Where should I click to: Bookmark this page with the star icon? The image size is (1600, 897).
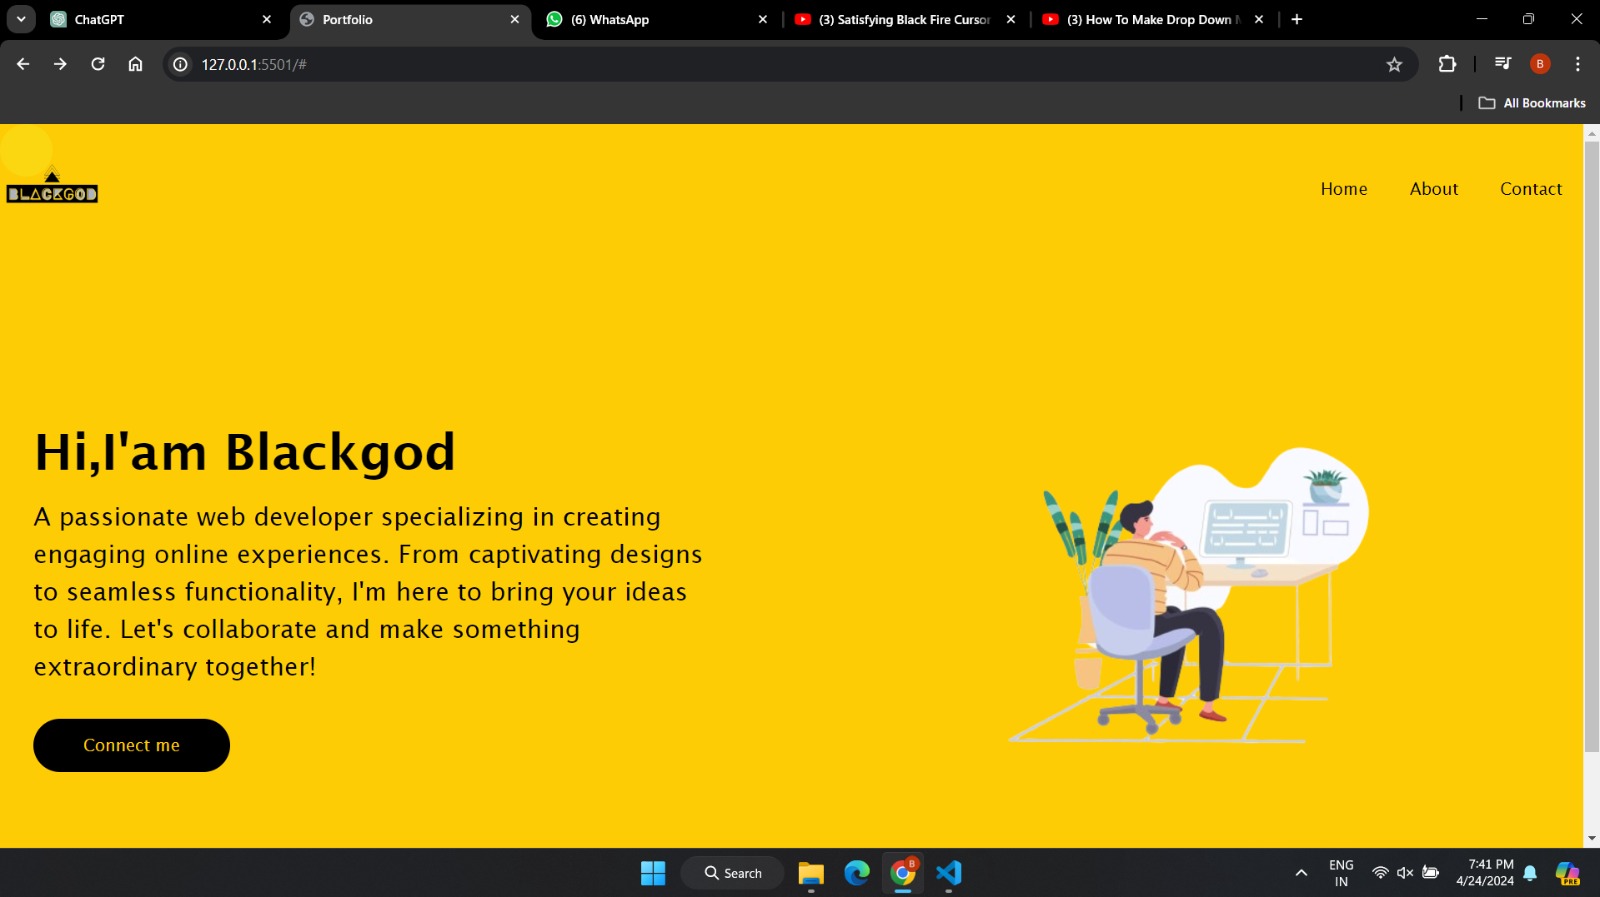click(1394, 64)
